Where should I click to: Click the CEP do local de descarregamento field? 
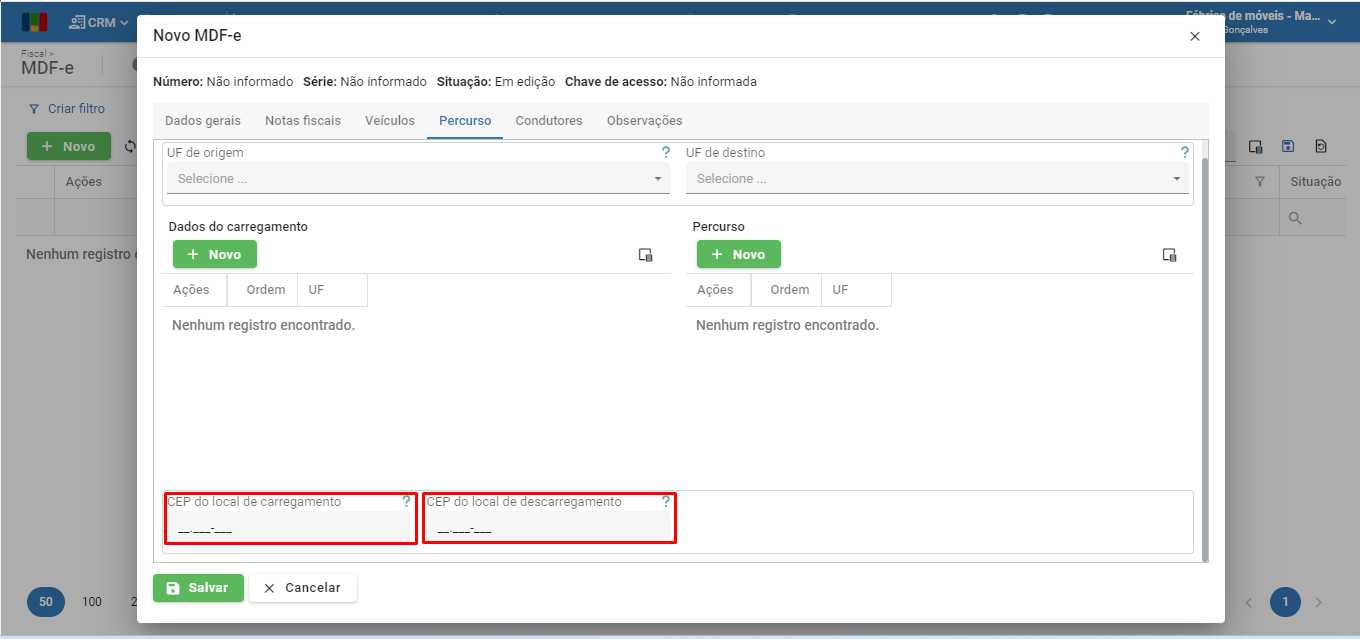click(x=548, y=527)
